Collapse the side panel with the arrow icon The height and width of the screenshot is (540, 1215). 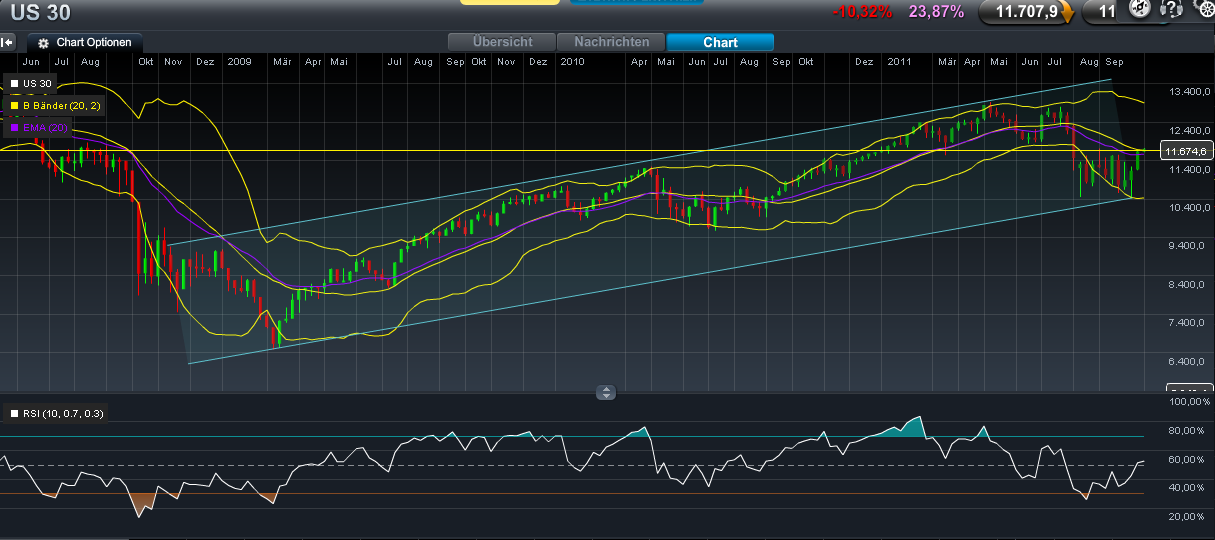point(8,43)
